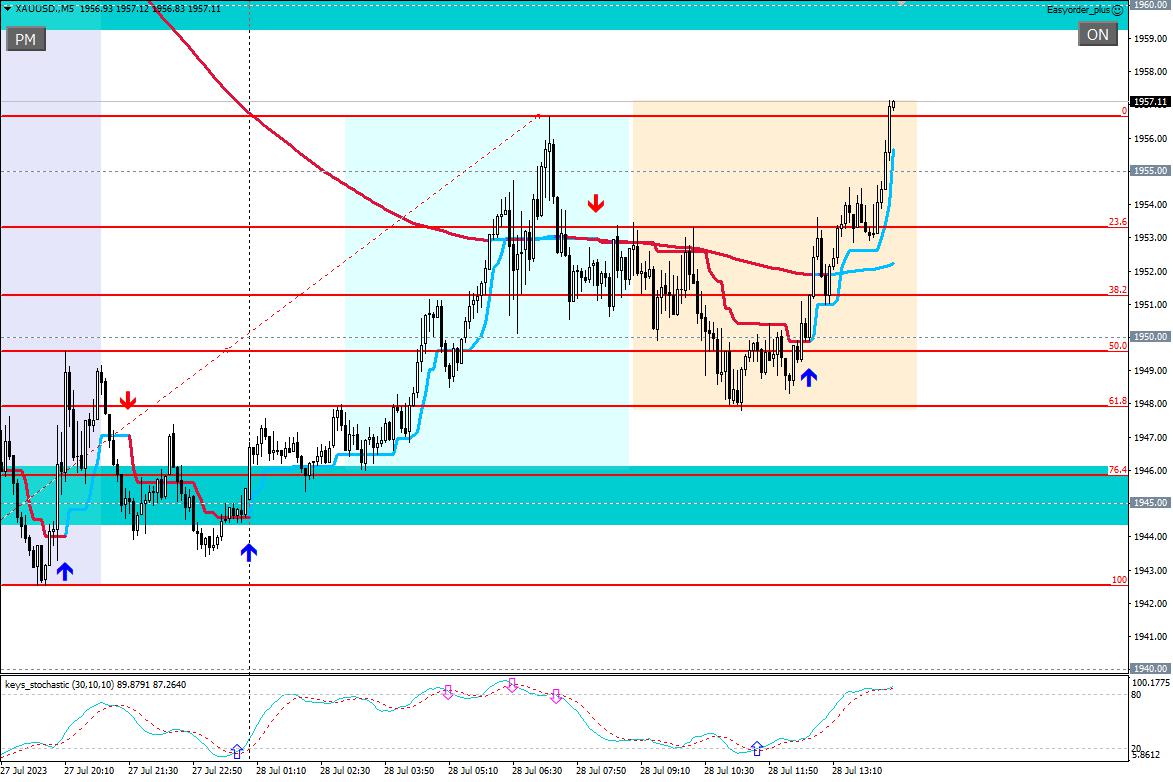Click the 28 Jul 06:30 time label
This screenshot has height=782, width=1173.
click(x=536, y=771)
